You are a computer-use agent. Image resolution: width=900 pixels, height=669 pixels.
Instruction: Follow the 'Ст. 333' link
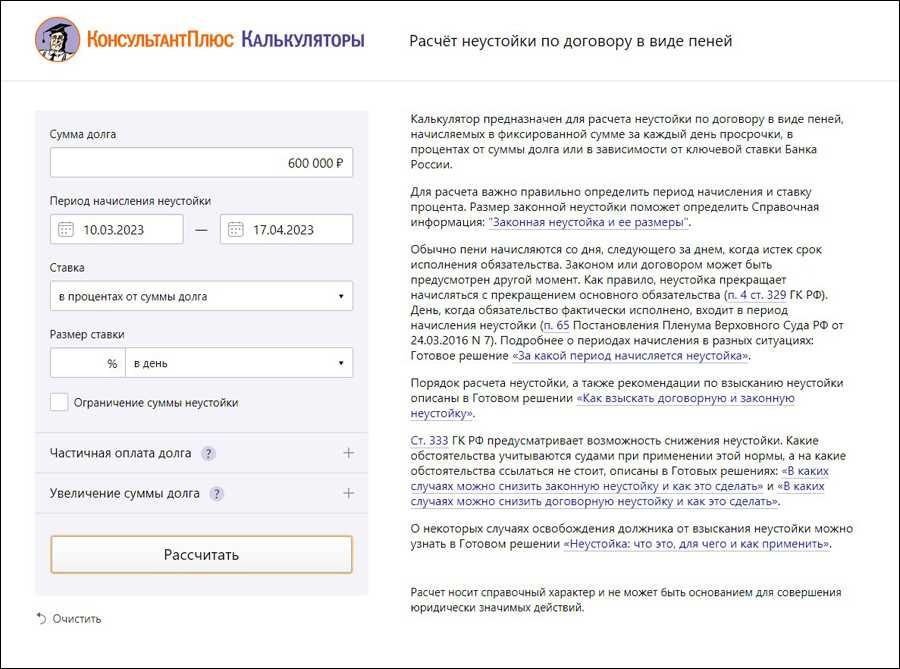(x=429, y=440)
